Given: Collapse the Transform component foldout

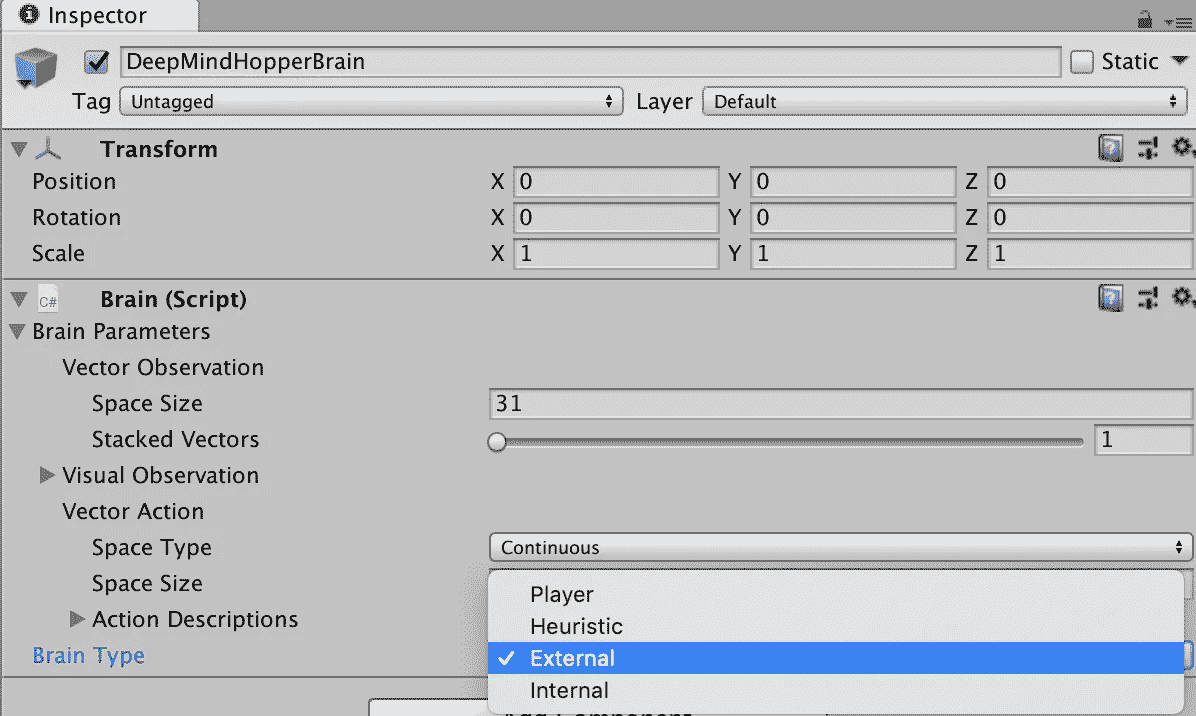Looking at the screenshot, I should pos(19,149).
